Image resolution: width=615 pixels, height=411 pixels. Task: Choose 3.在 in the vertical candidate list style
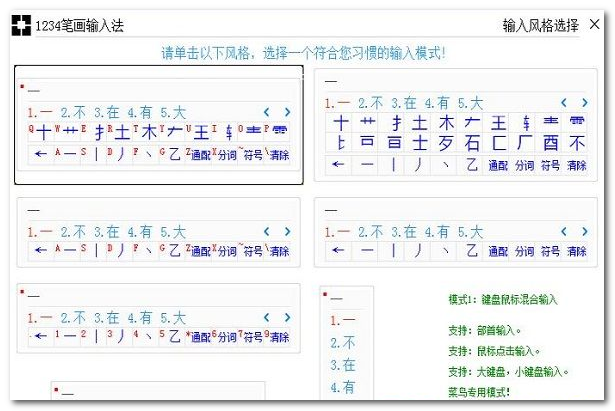click(x=343, y=365)
